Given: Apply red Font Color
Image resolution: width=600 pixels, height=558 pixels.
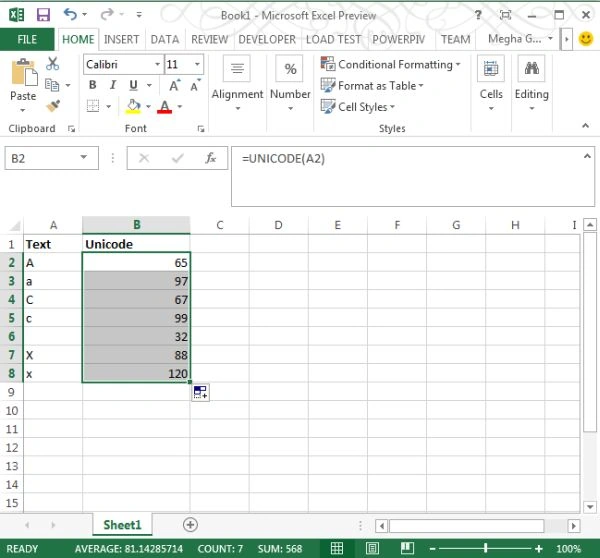Looking at the screenshot, I should [x=165, y=106].
